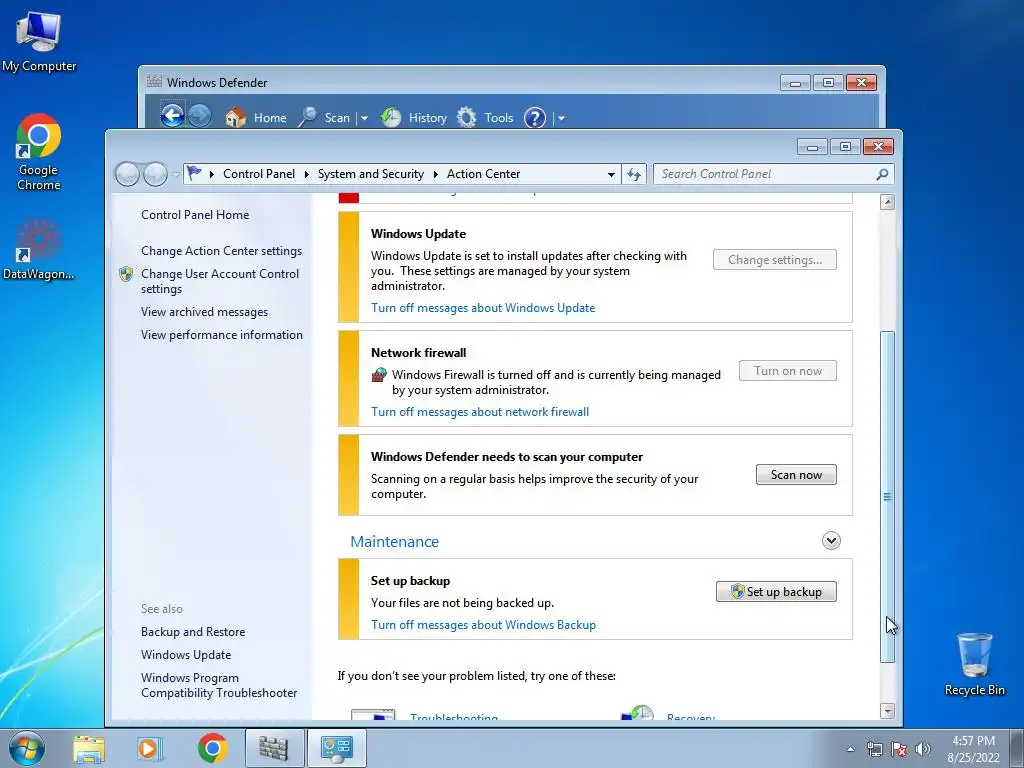Viewport: 1024px width, 768px height.
Task: Click the network tray icon
Action: (x=874, y=749)
